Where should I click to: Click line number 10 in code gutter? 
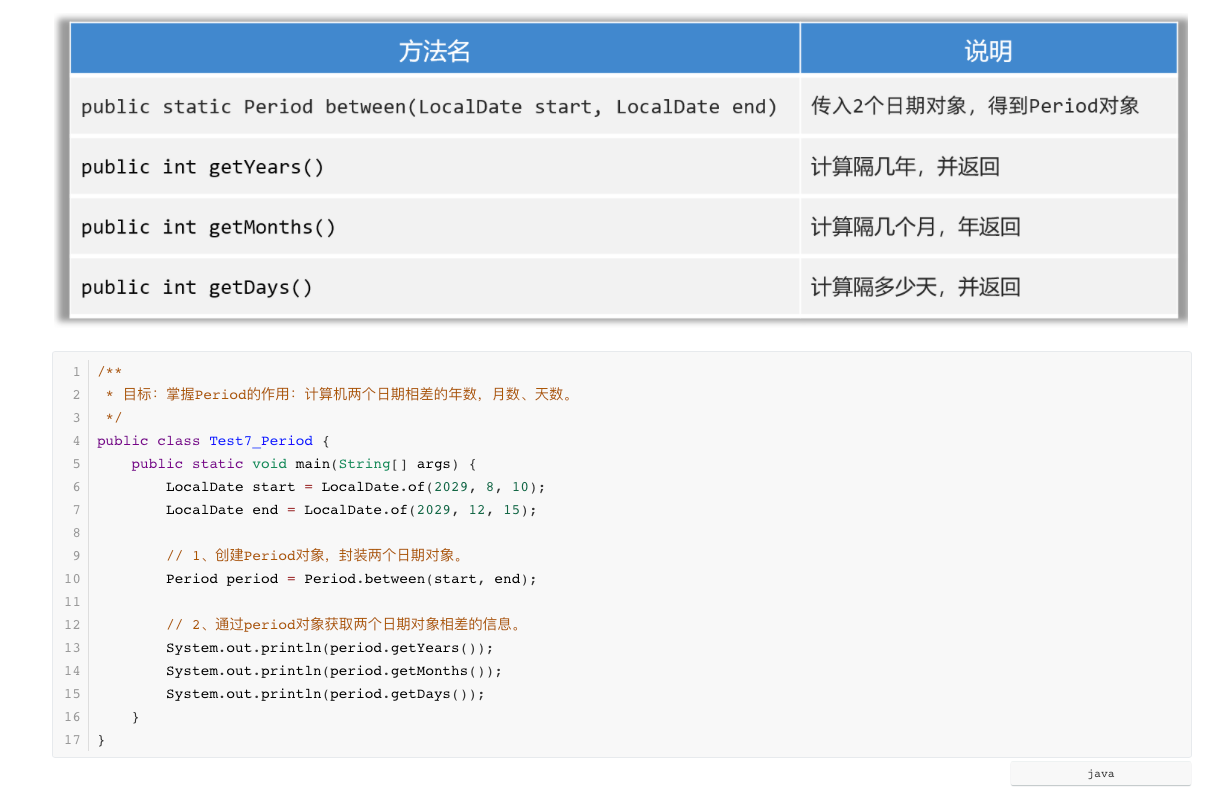coord(72,579)
